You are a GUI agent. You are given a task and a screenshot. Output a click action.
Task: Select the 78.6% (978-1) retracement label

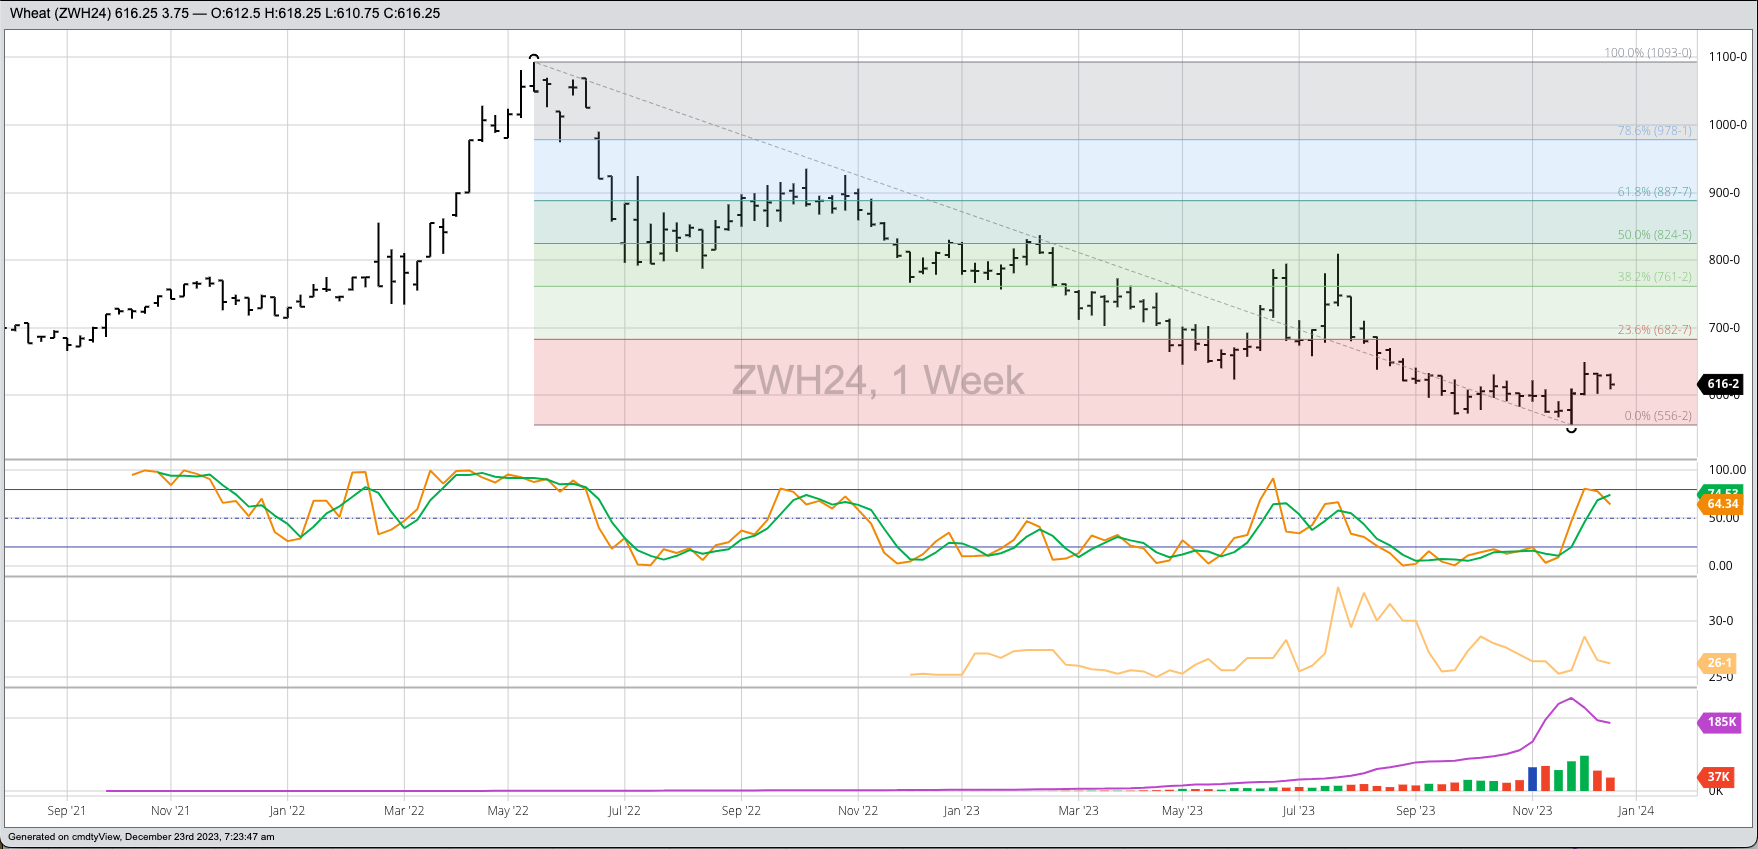[1654, 131]
